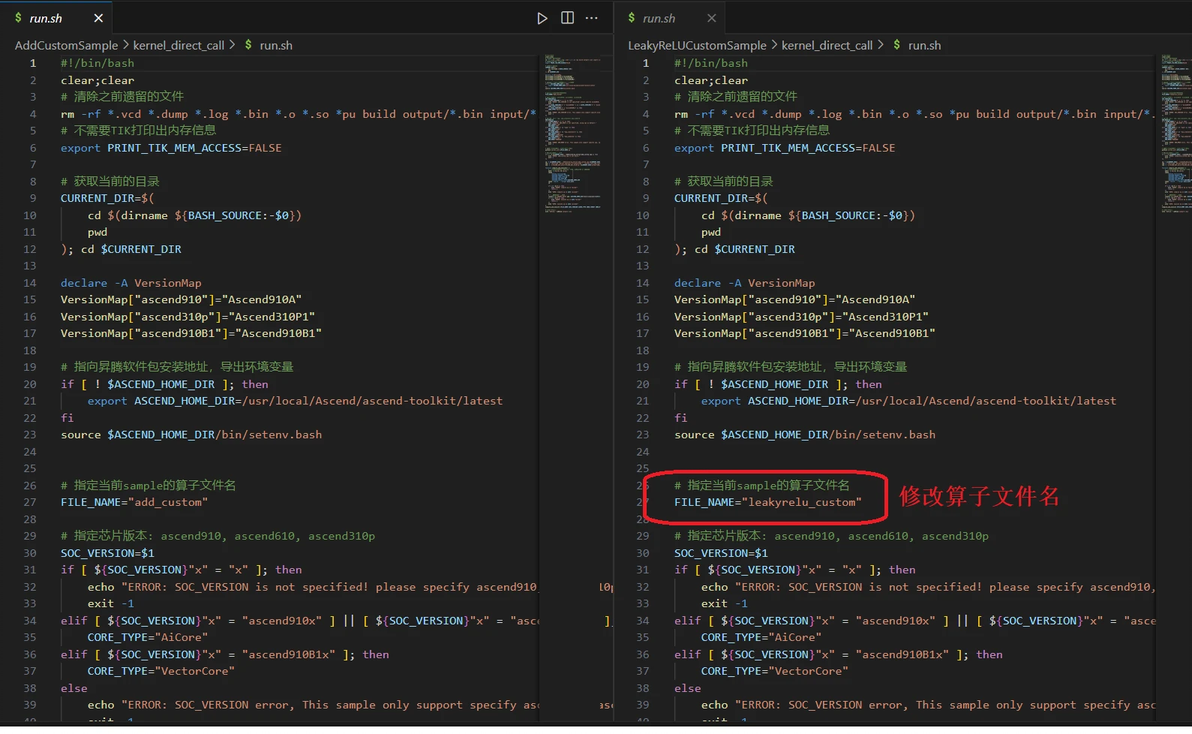Click "if [ ! $ASCEND_HOME_DIR ]; then" in the LeakyReLUCustomSample editor
The width and height of the screenshot is (1192, 734).
click(778, 384)
